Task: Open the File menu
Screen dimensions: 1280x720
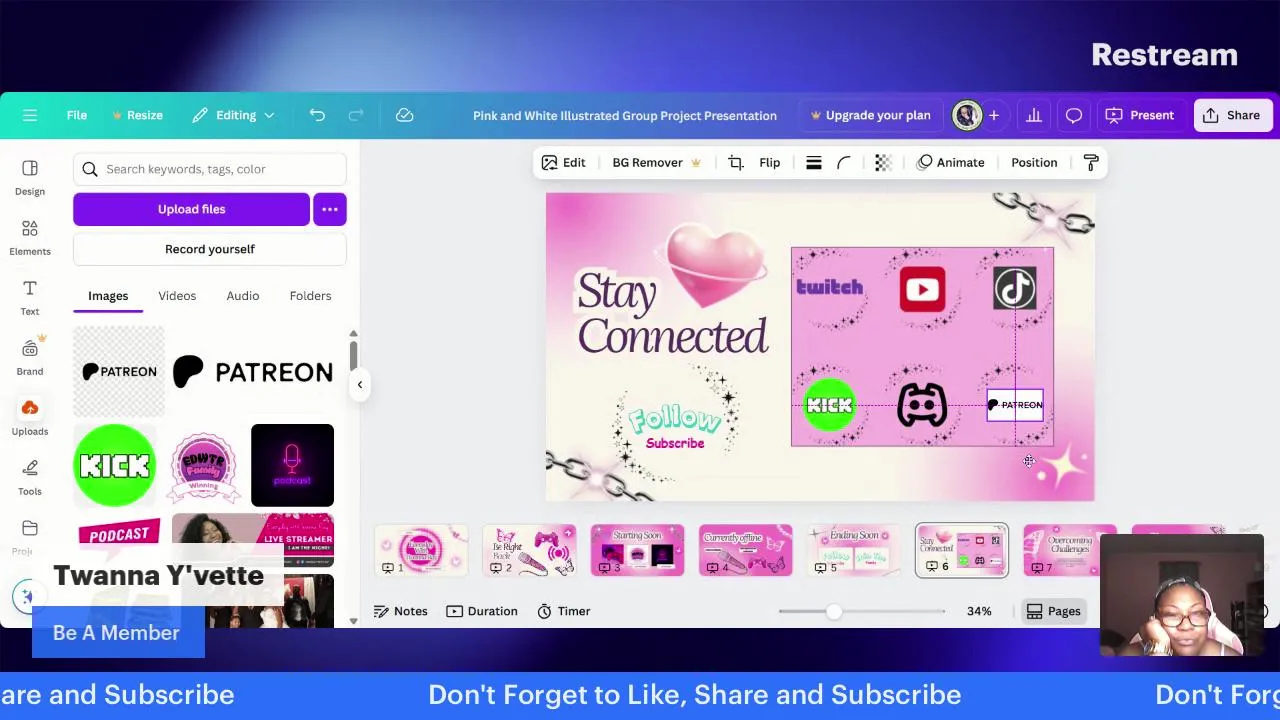Action: (x=77, y=115)
